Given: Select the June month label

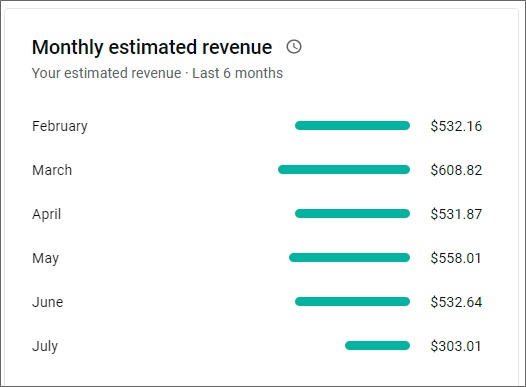Looking at the screenshot, I should click(x=48, y=302).
